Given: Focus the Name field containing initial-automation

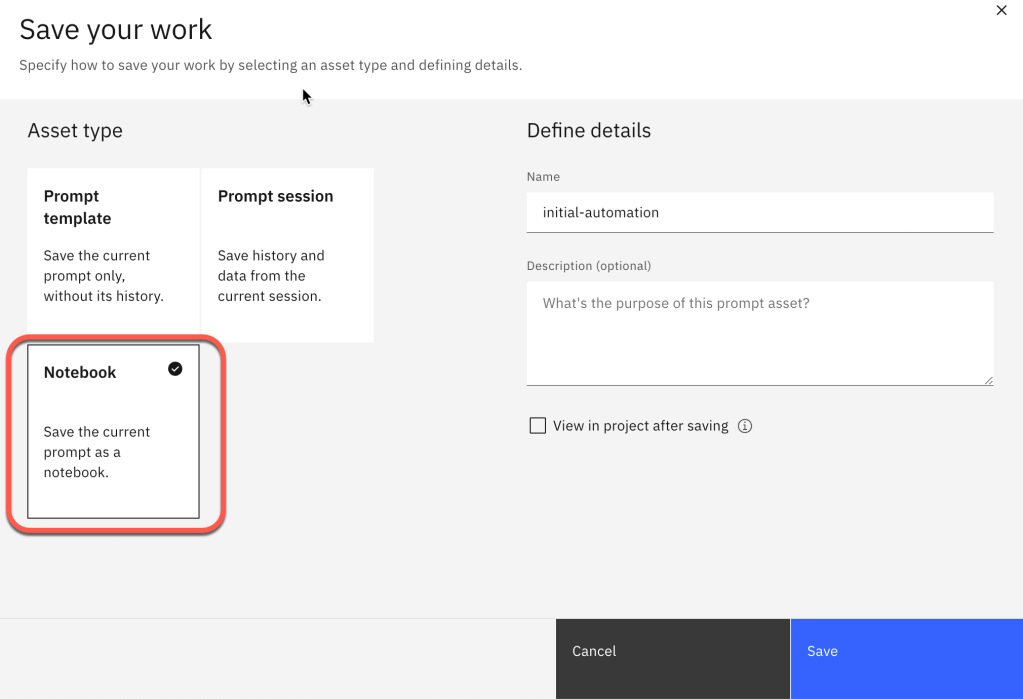Looking at the screenshot, I should pyautogui.click(x=759, y=212).
